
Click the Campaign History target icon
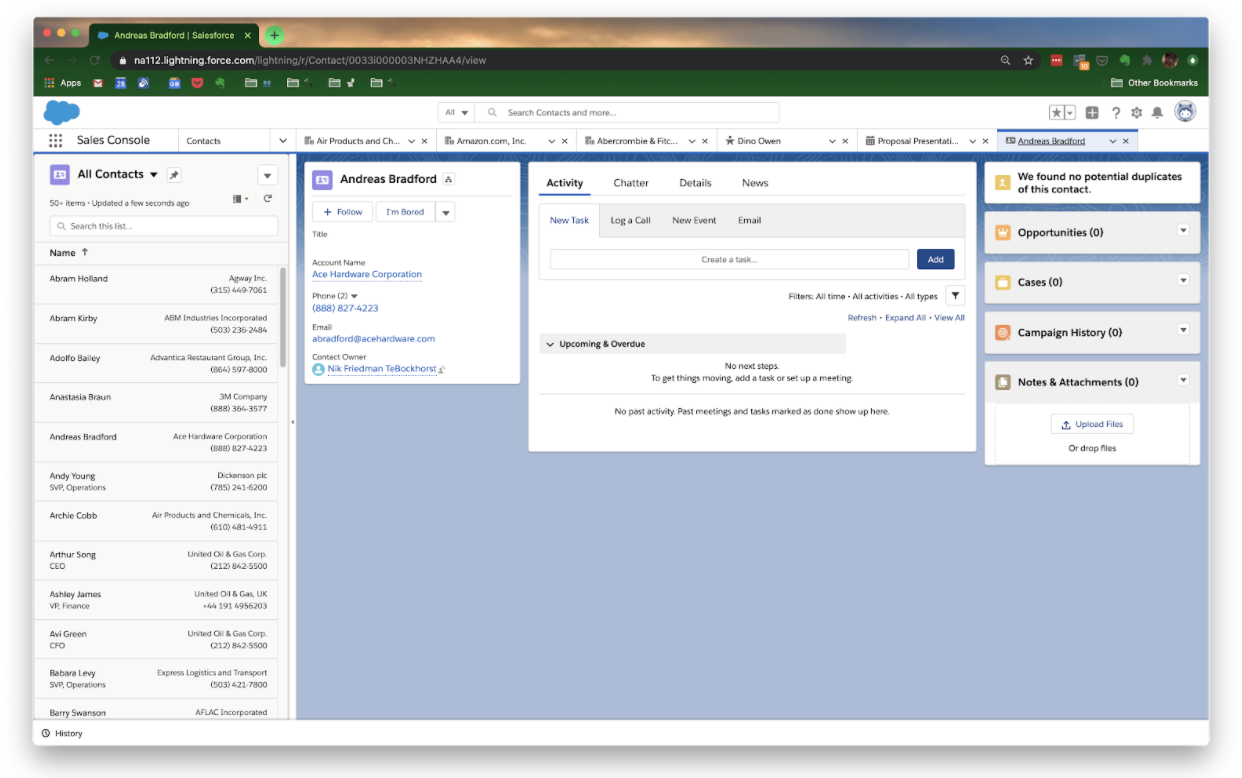[1003, 333]
